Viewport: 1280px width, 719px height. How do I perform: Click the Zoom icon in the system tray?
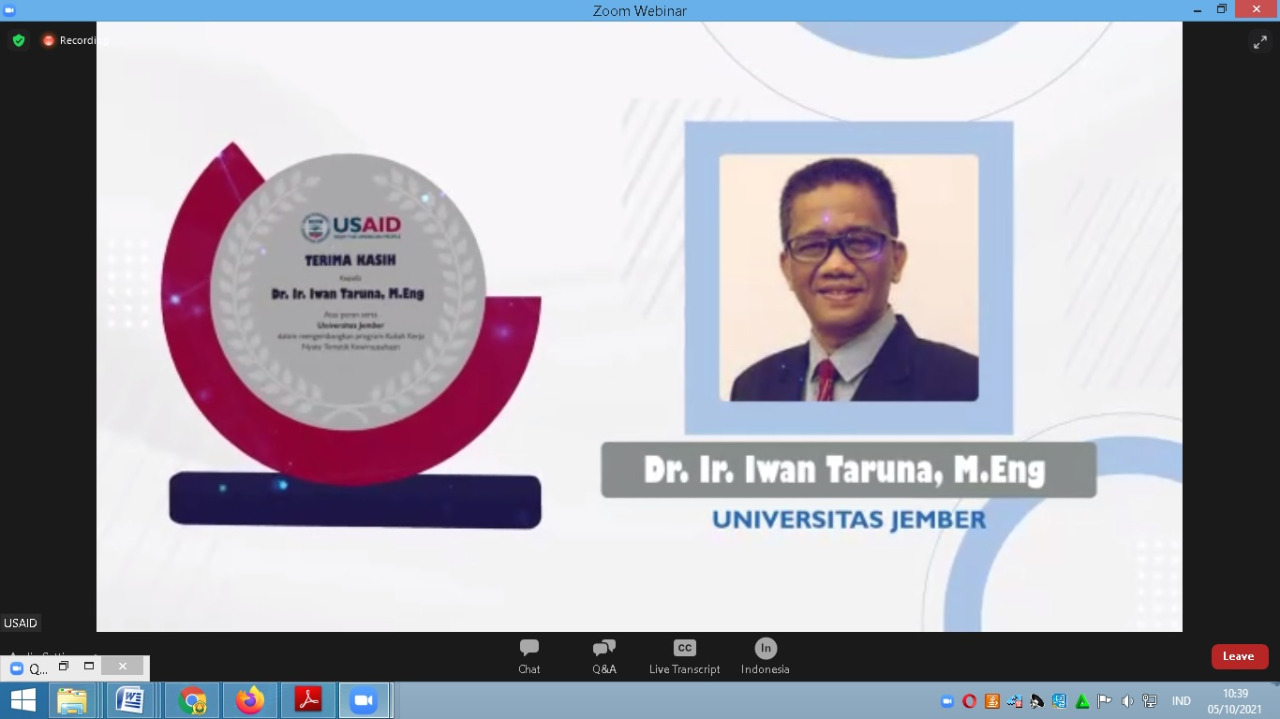(x=947, y=701)
